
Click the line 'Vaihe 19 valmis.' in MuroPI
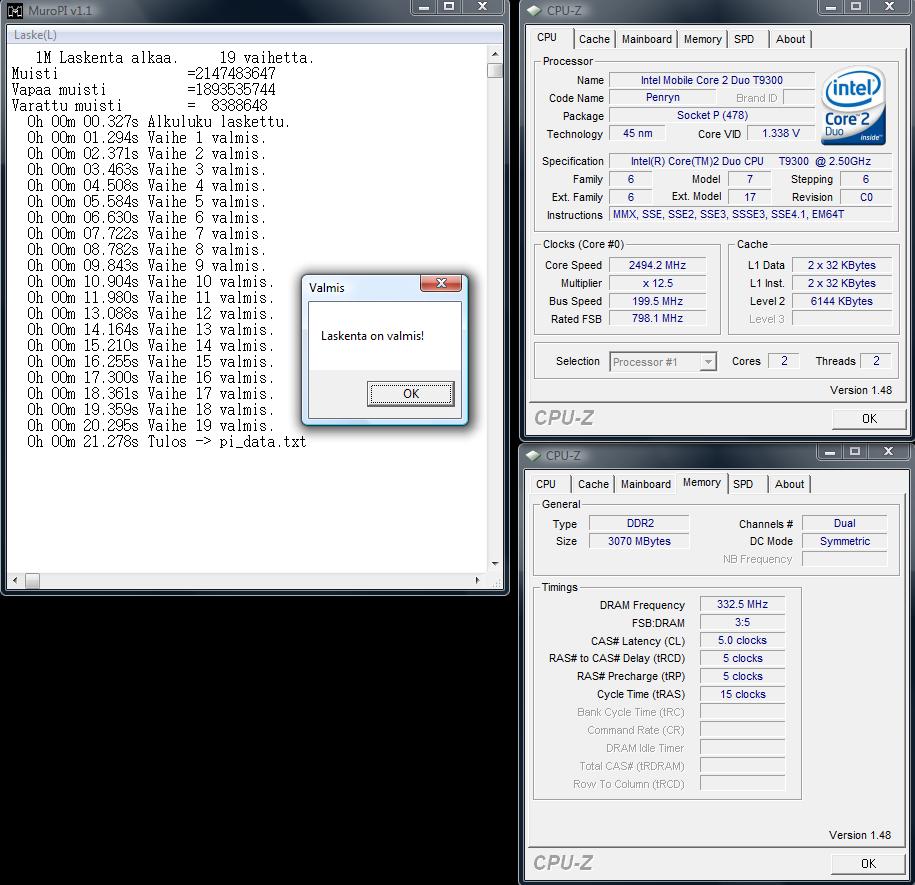tap(211, 426)
